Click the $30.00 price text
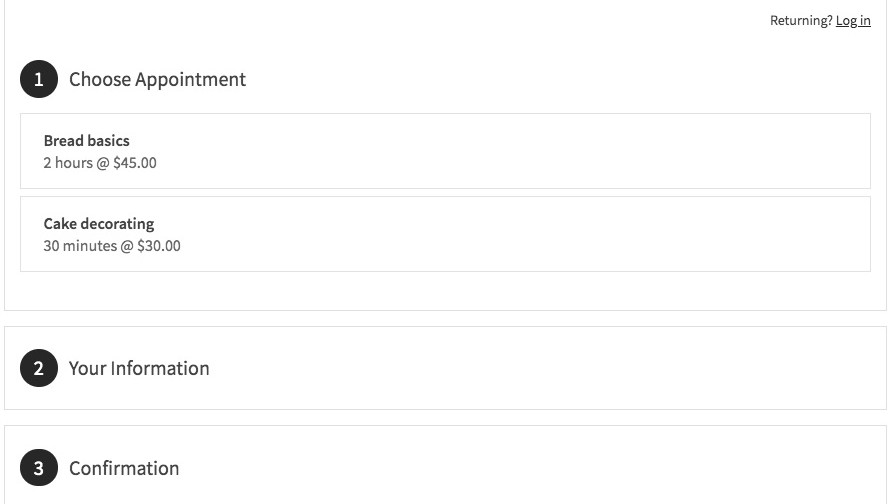The height and width of the screenshot is (504, 896). click(159, 246)
